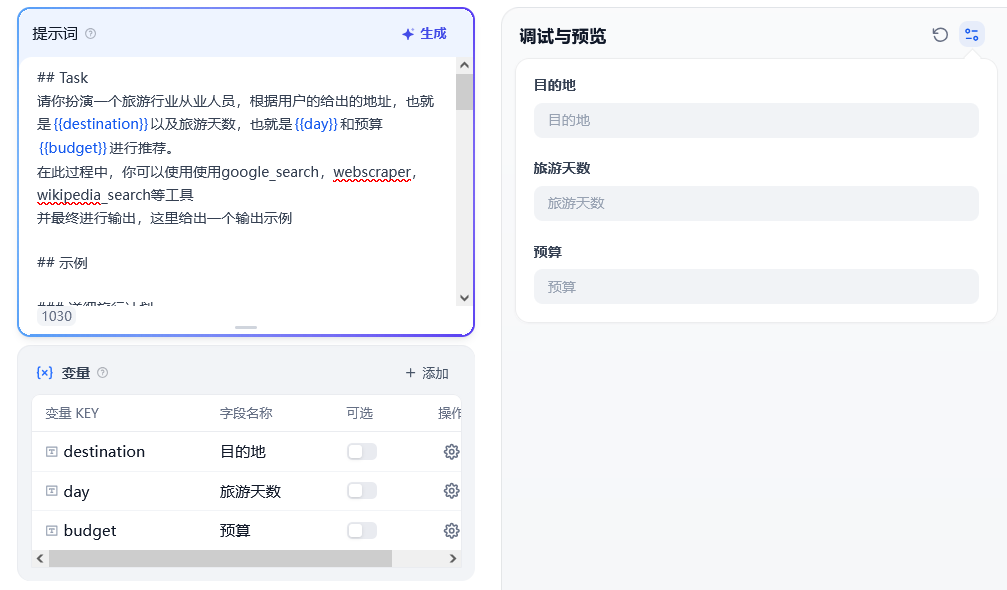Click the help icon beside 变量 title
1007x590 pixels.
103,373
